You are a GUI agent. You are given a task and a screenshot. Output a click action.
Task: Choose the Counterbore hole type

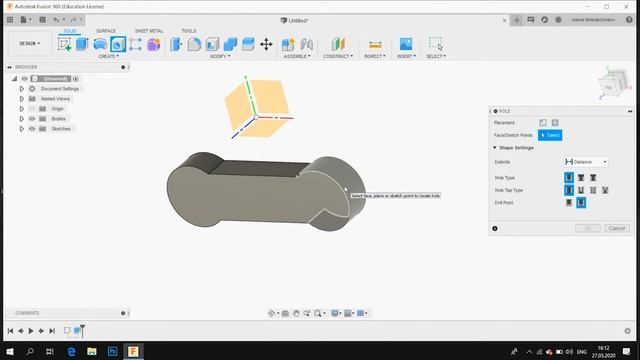click(x=581, y=178)
